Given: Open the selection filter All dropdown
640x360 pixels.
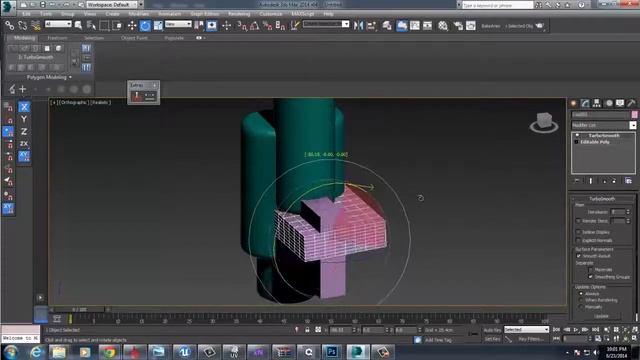Looking at the screenshot, I should 58,24.
